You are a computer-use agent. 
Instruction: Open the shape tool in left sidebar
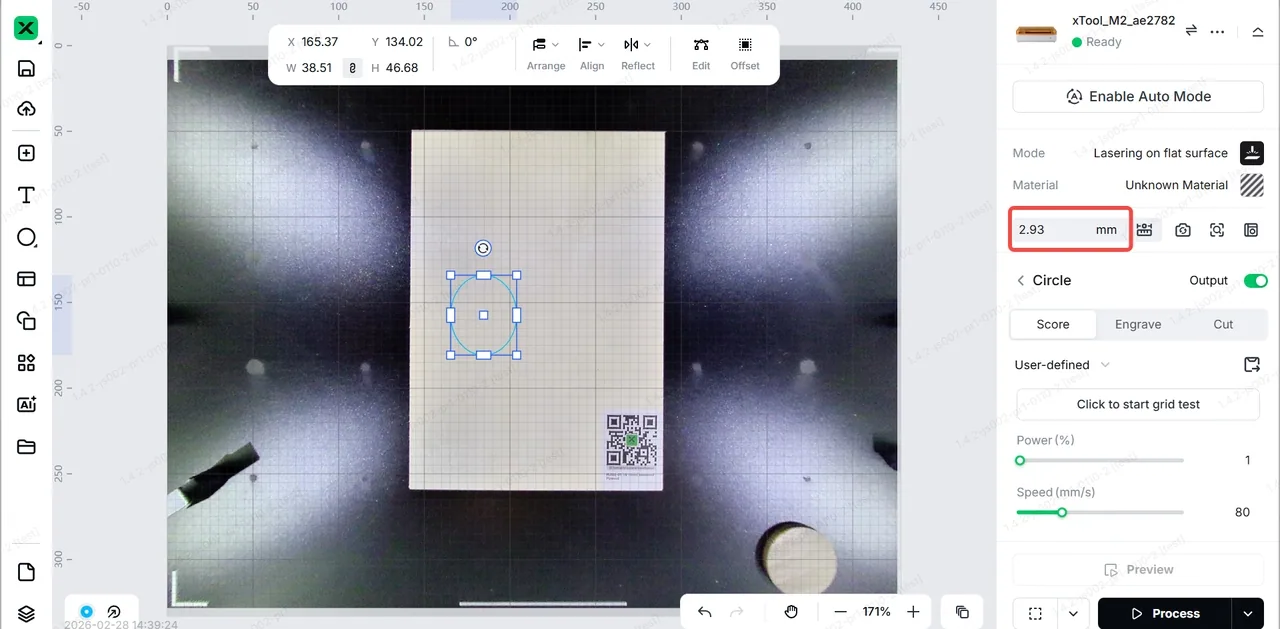(x=27, y=237)
